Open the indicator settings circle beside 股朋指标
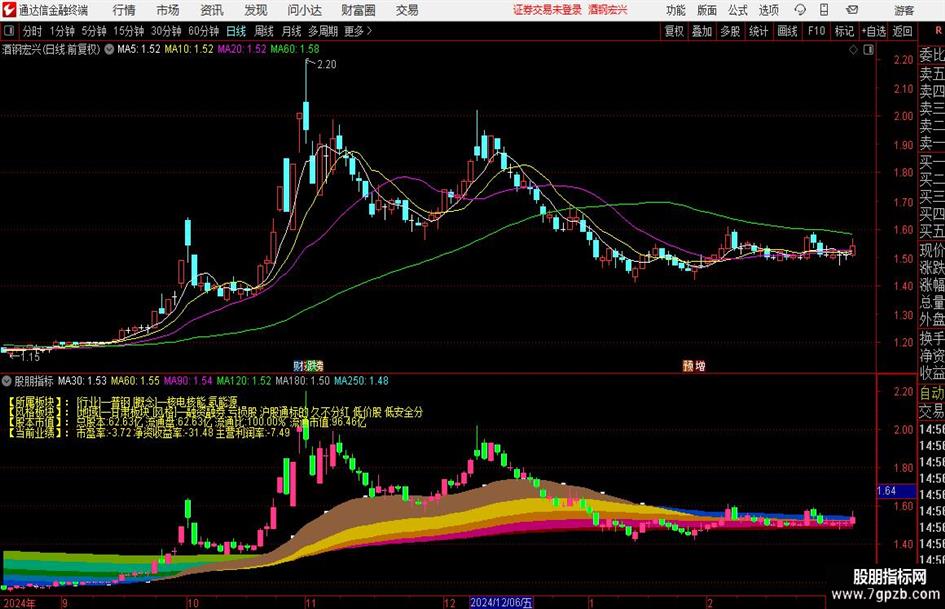Viewport: 945px width, 609px height. [x=7, y=380]
